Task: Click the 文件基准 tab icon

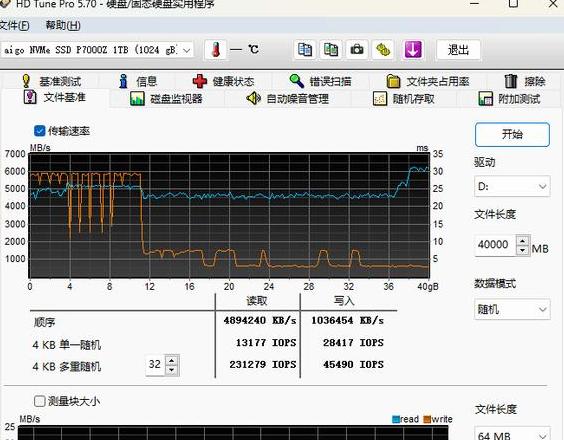Action: tap(30, 97)
